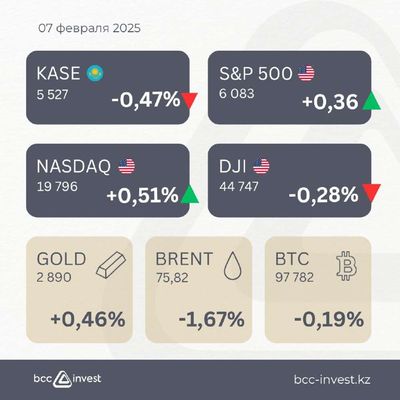Click the red down triangle on DJI

pyautogui.click(x=371, y=193)
